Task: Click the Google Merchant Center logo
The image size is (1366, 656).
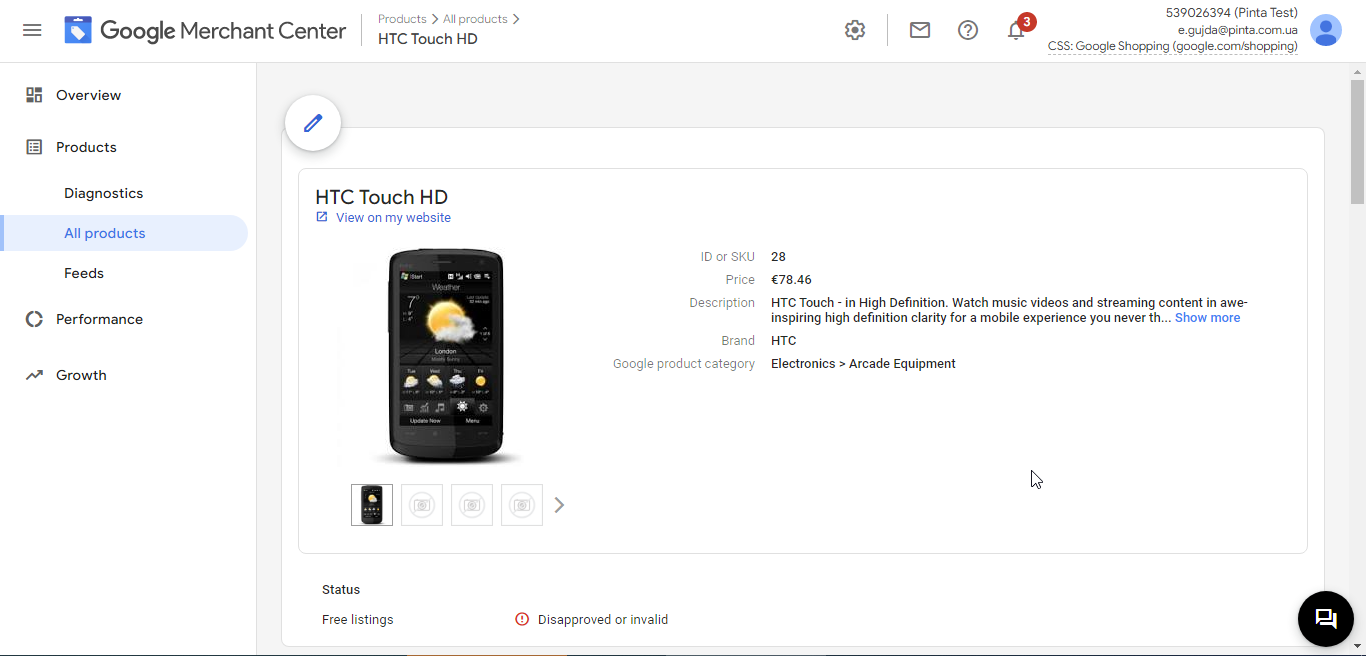Action: tap(205, 30)
